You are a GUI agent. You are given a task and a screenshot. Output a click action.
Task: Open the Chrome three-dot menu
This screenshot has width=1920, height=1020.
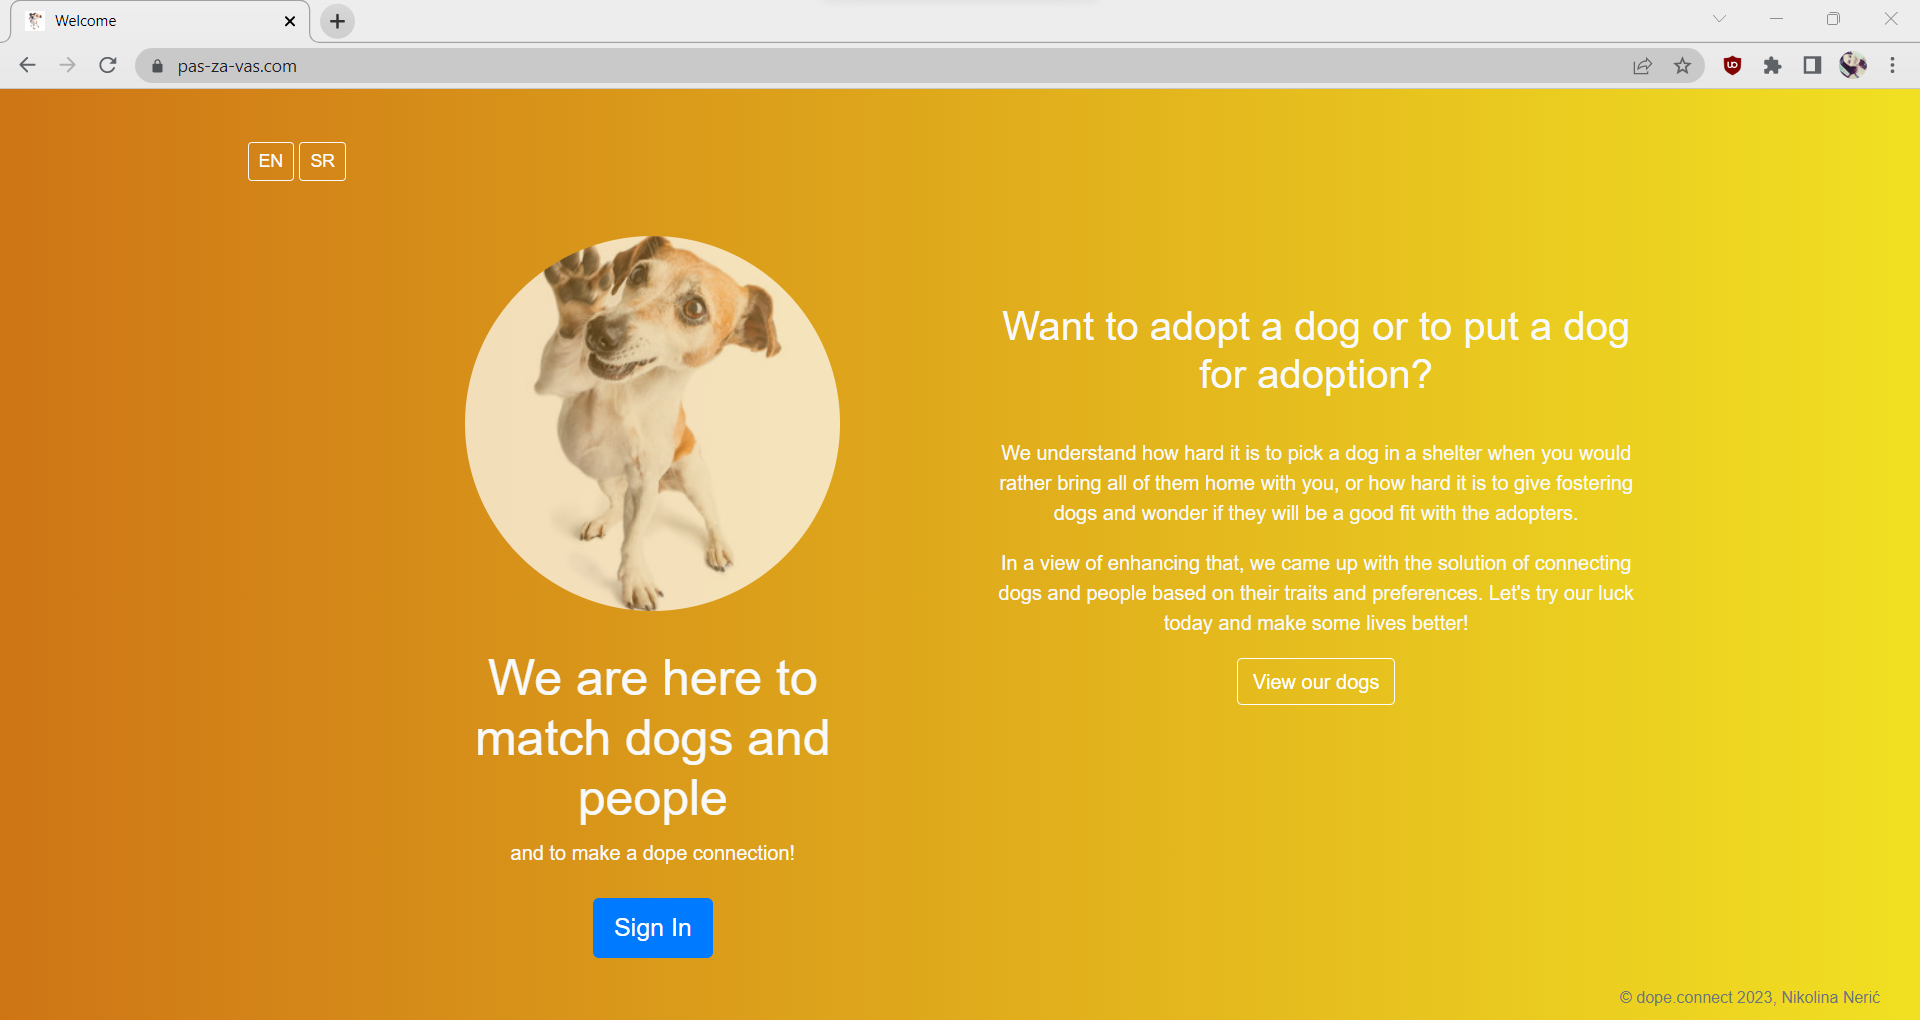[x=1892, y=65]
